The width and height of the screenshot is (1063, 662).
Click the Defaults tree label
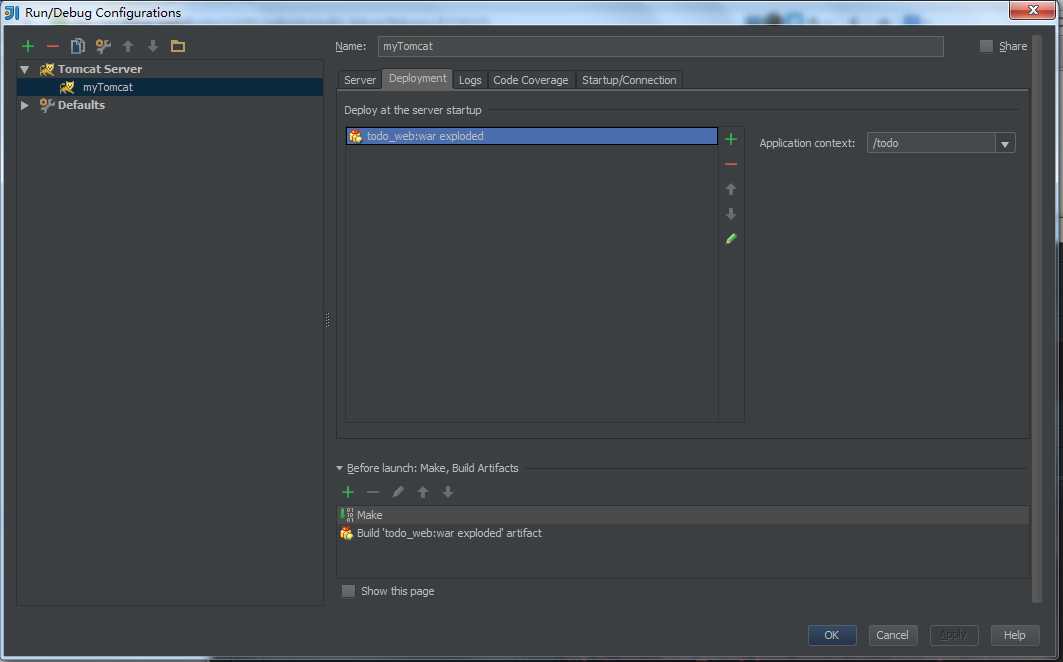(81, 105)
